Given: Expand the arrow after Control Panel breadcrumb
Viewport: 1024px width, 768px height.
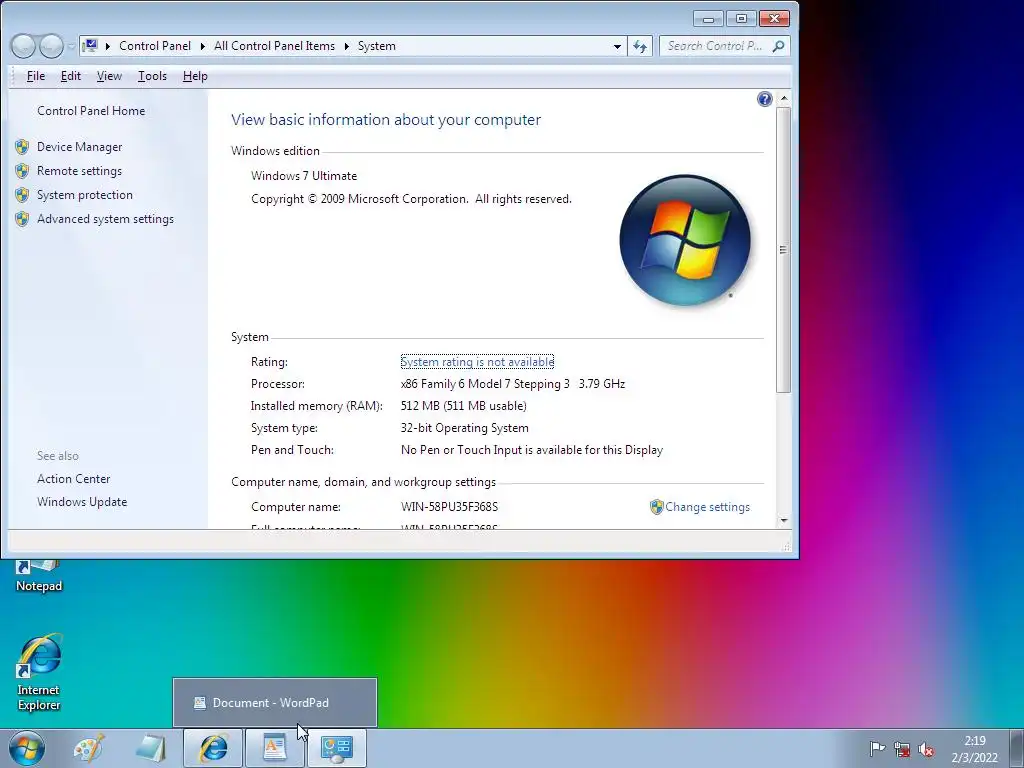Looking at the screenshot, I should 202,46.
